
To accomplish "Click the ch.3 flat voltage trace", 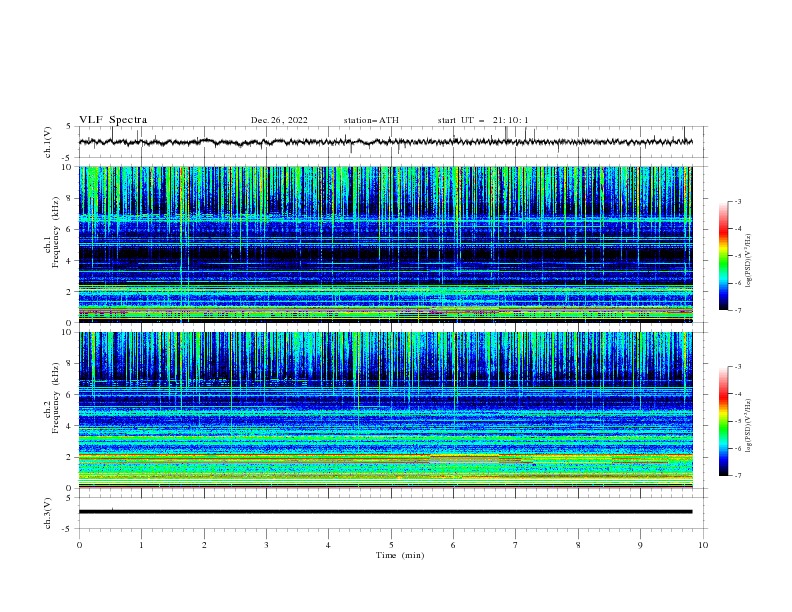I will [385, 512].
